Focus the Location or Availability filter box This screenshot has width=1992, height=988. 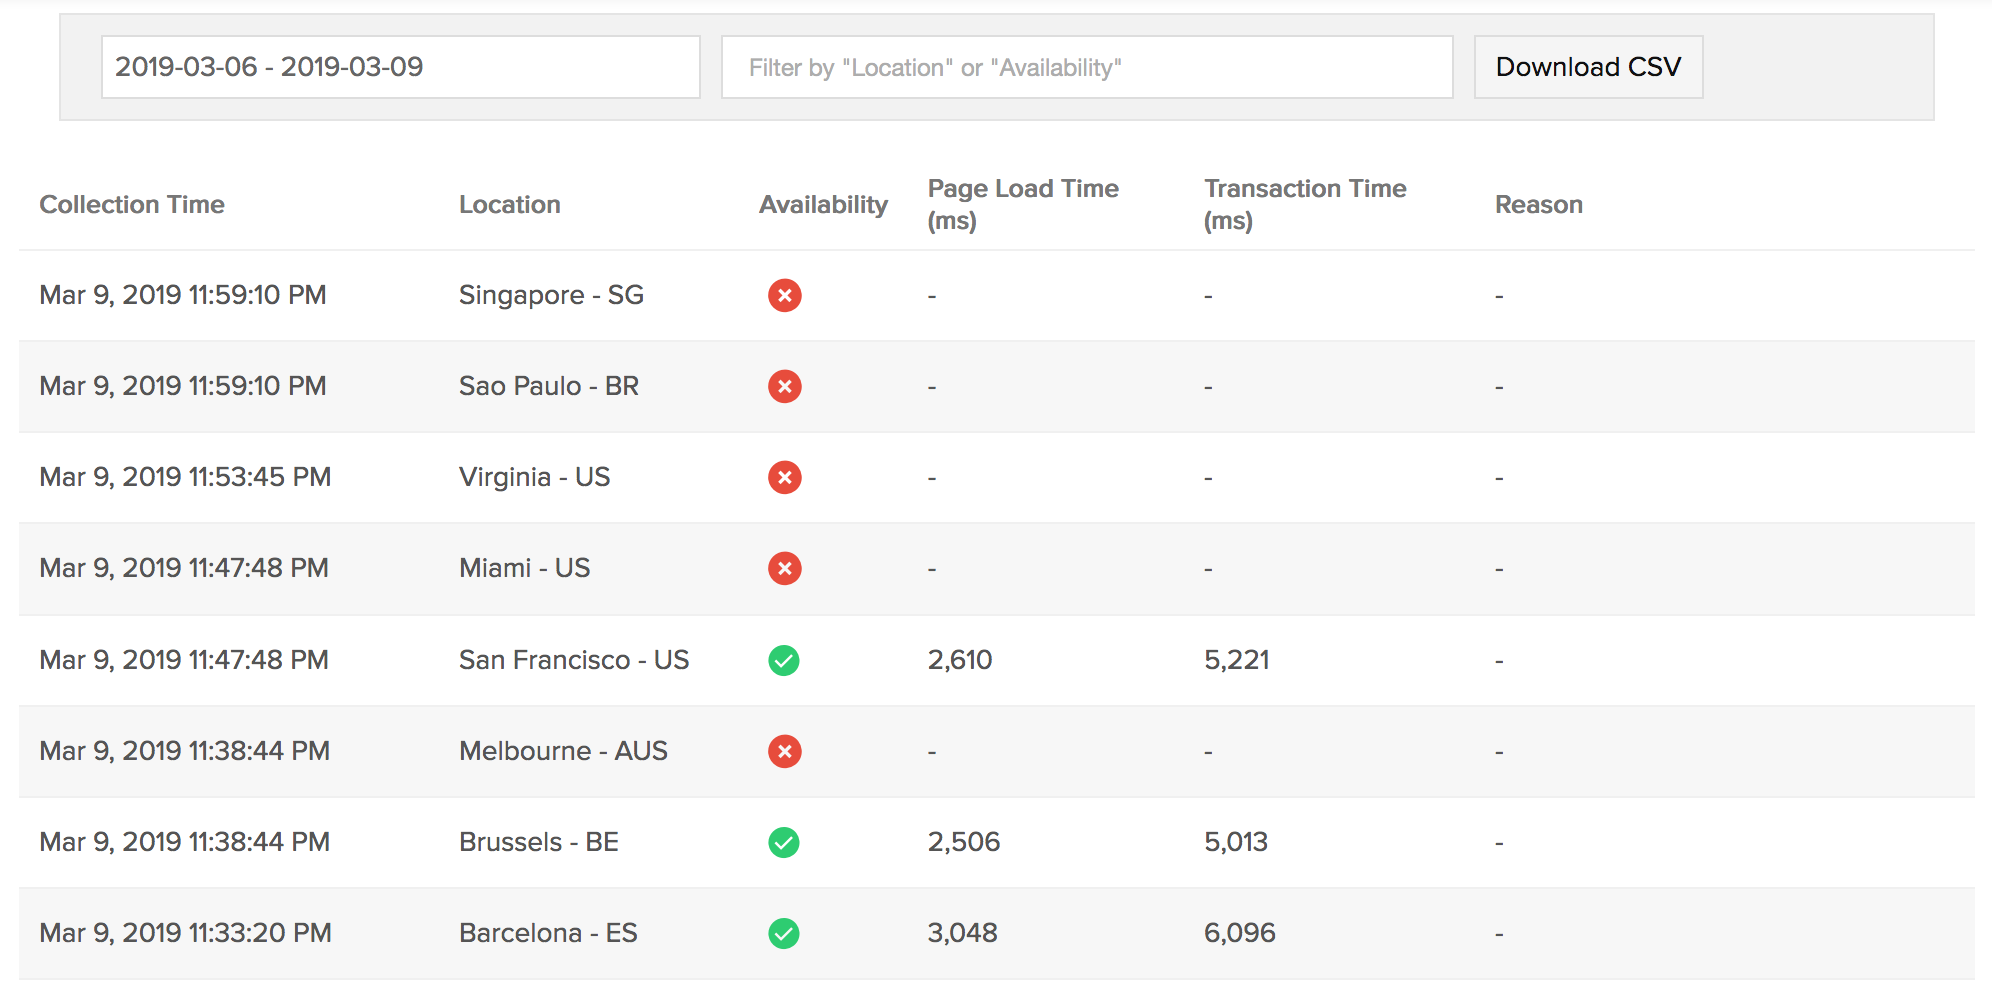1086,67
